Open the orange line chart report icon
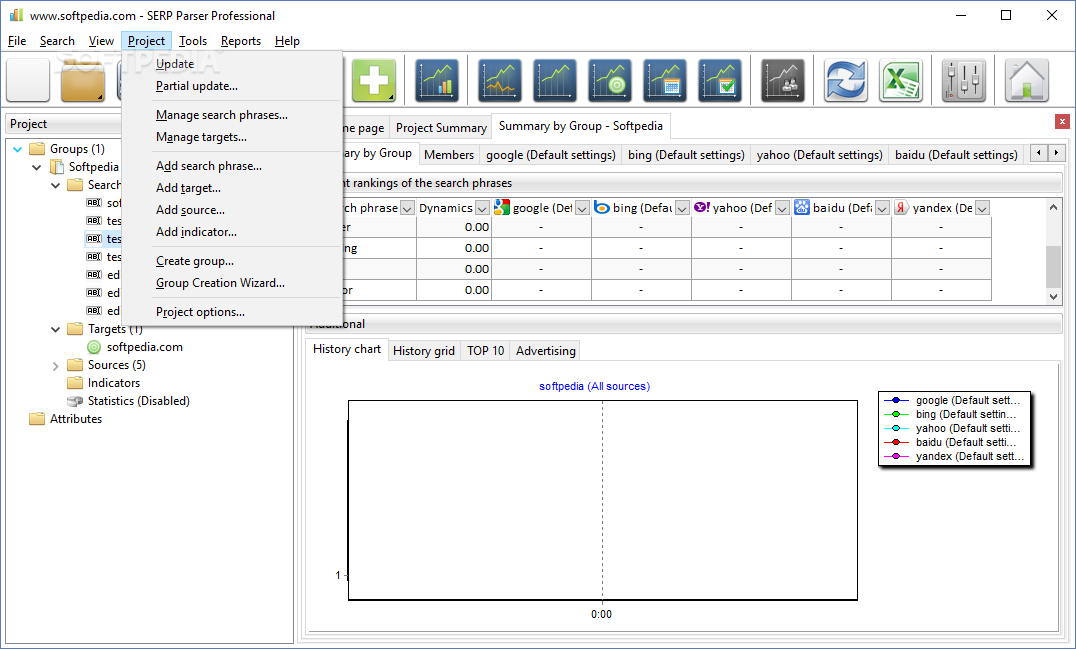Viewport: 1076px width, 649px height. click(500, 80)
